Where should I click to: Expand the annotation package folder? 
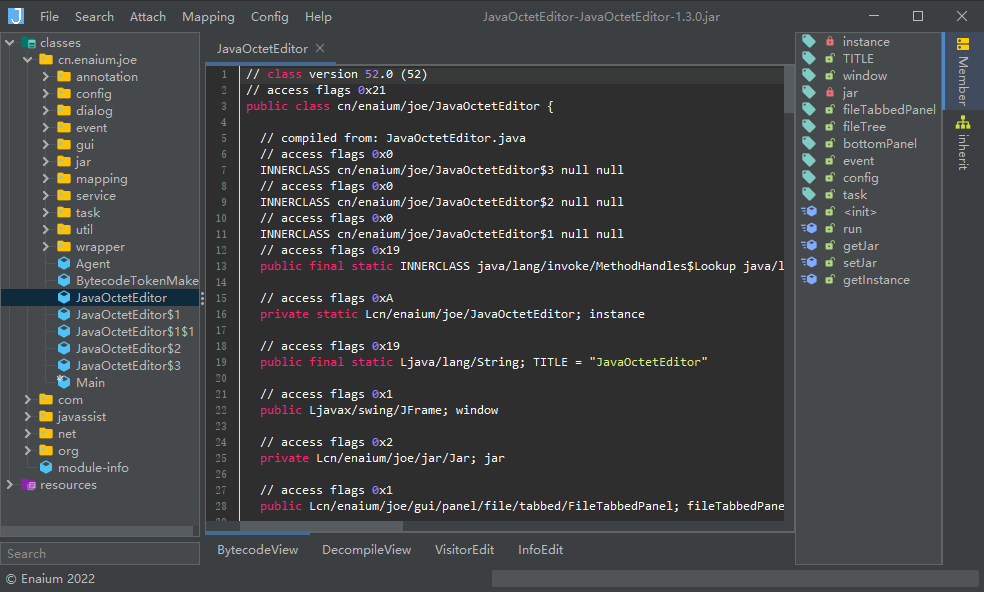point(46,77)
